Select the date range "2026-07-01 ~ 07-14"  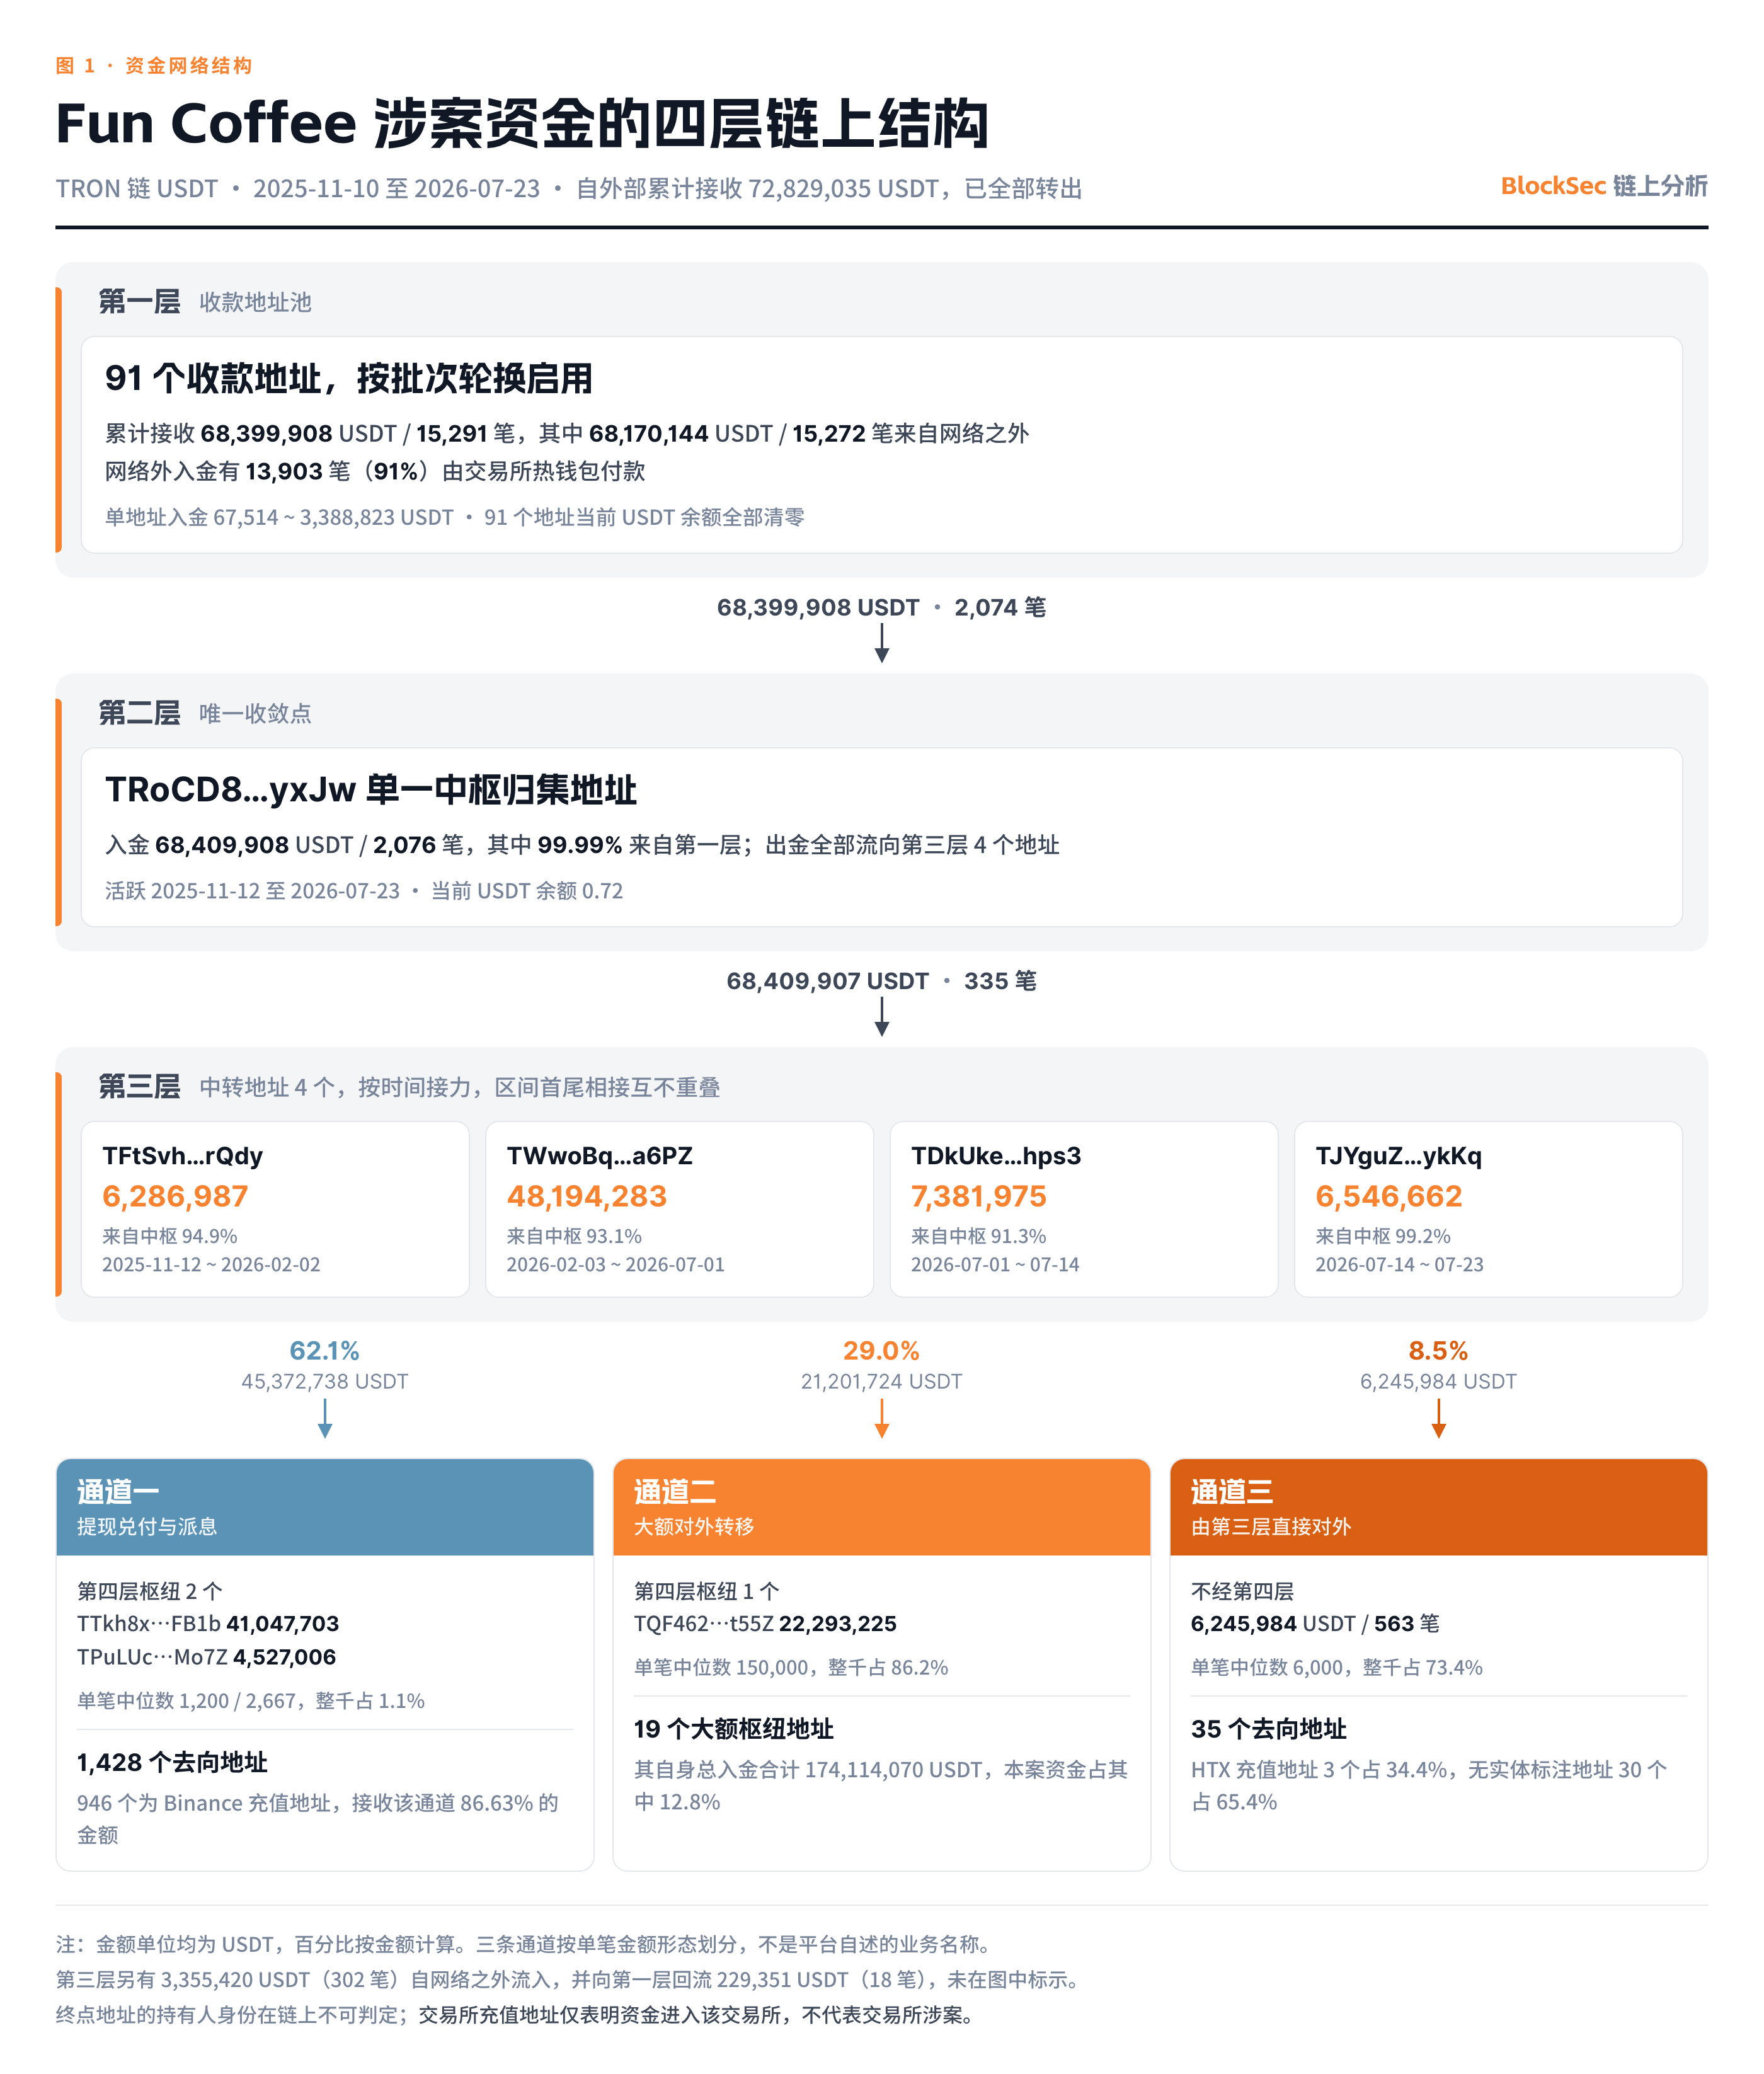point(995,1264)
